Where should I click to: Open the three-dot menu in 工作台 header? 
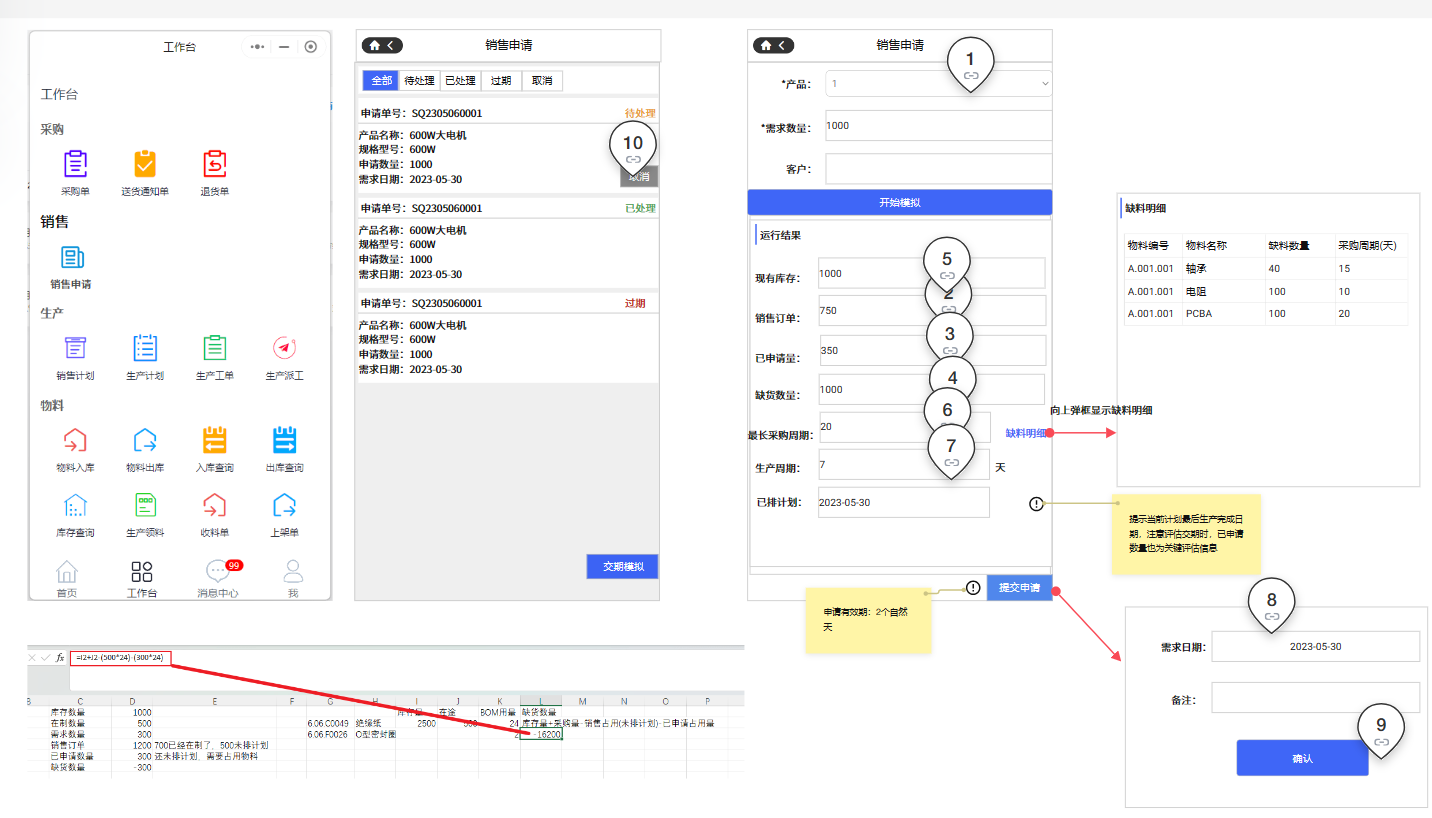pyautogui.click(x=258, y=46)
